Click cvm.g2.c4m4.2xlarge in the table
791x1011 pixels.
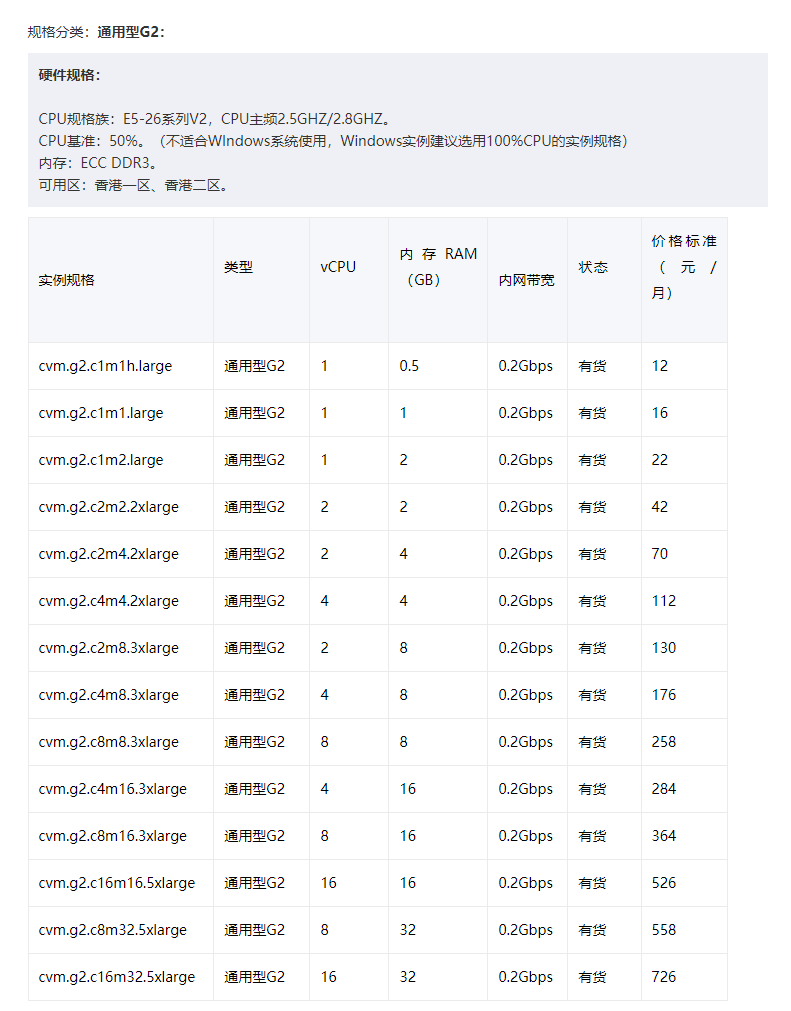pos(108,602)
